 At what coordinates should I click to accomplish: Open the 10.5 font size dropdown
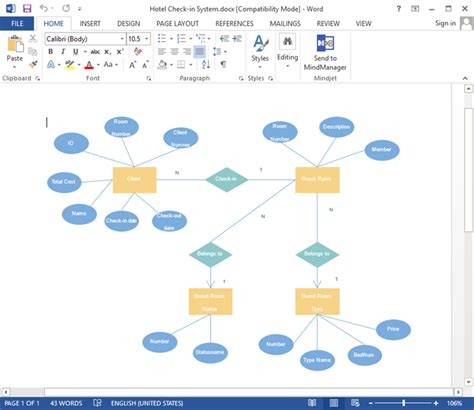tap(146, 39)
